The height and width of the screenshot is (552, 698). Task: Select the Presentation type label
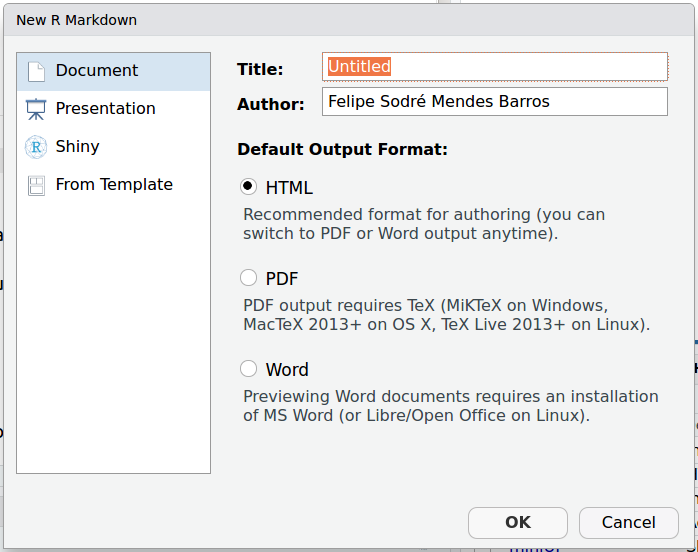[x=106, y=109]
